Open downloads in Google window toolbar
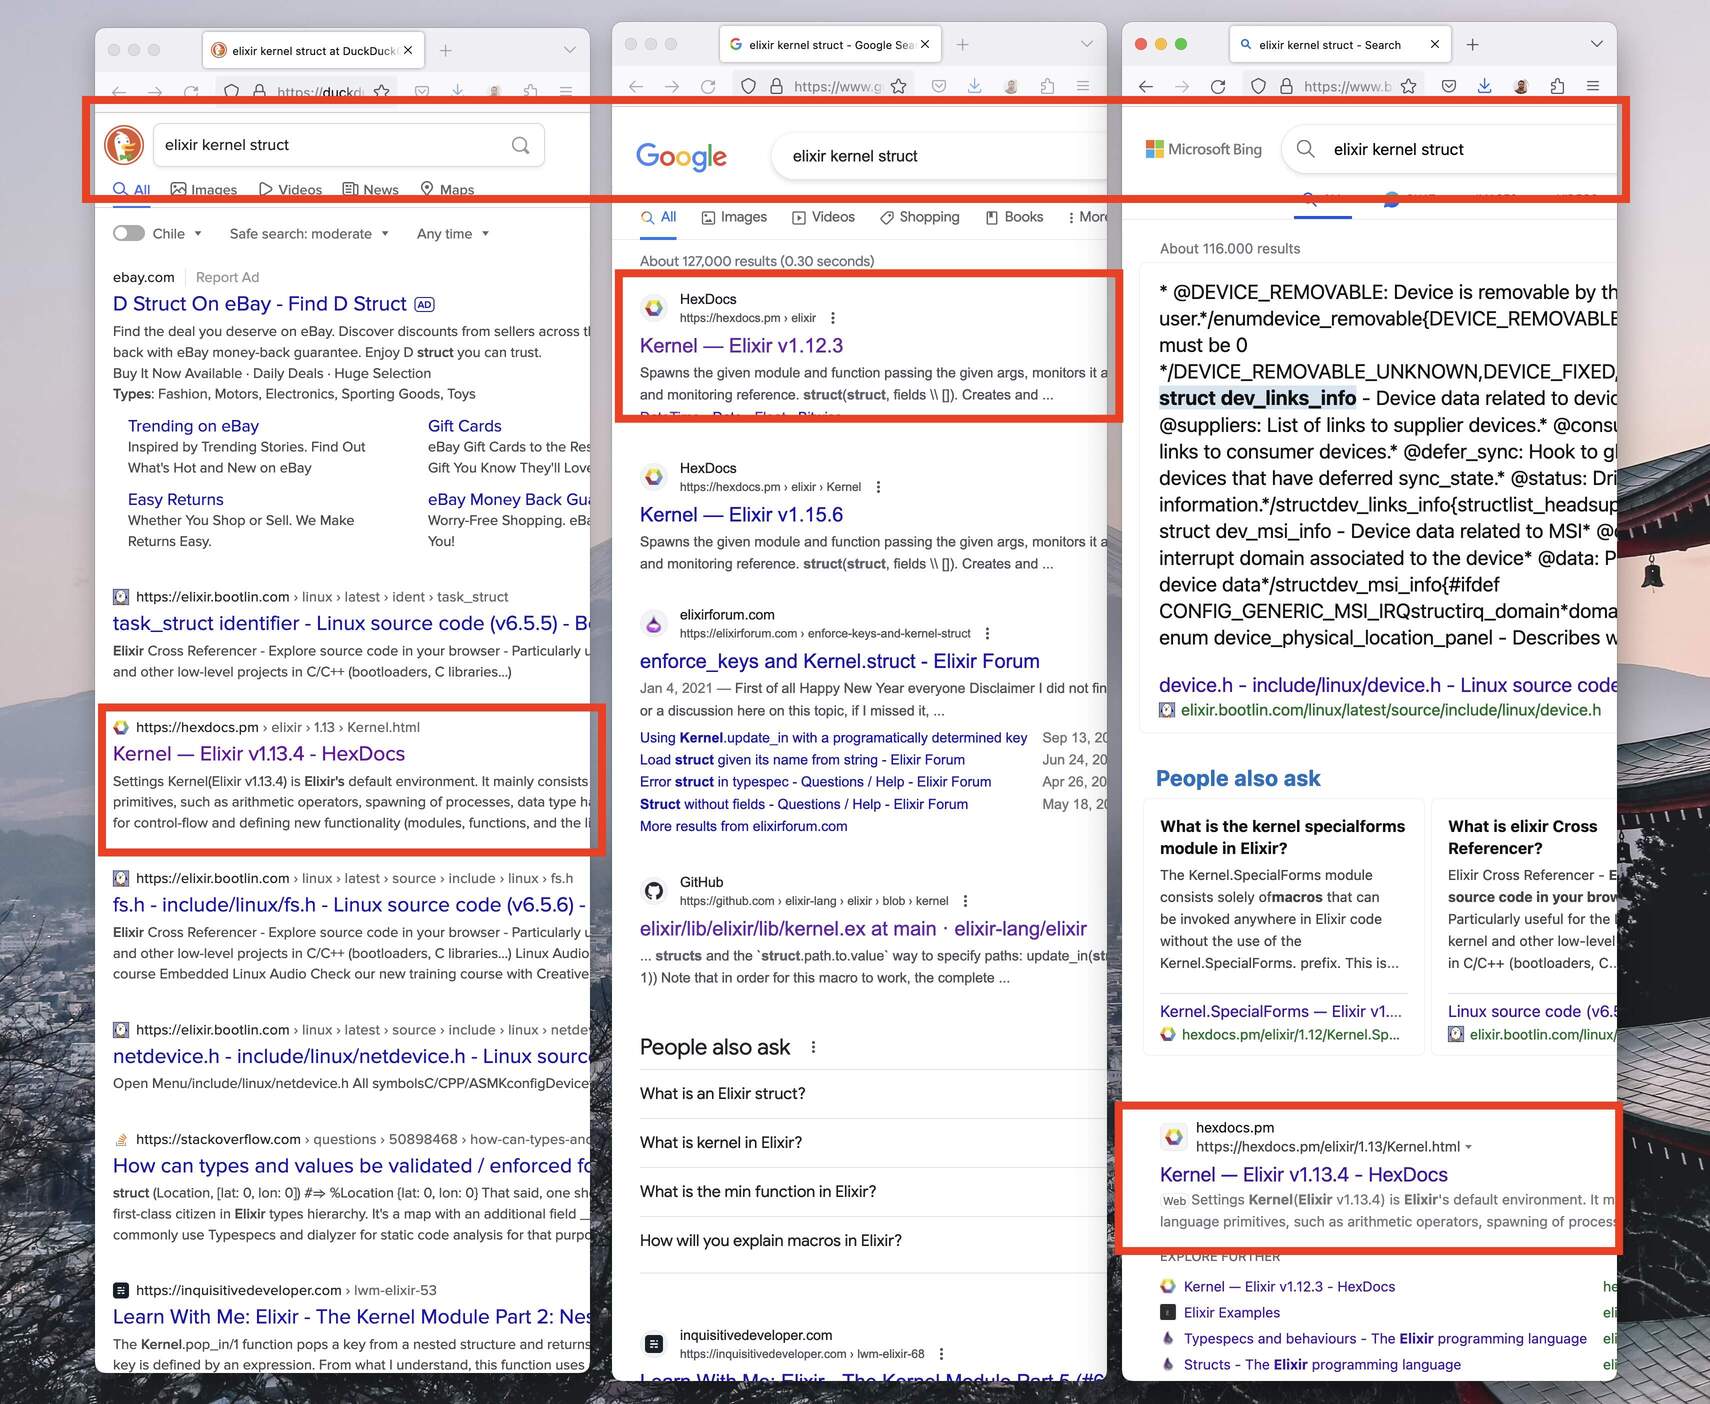Viewport: 1710px width, 1404px height. click(975, 86)
